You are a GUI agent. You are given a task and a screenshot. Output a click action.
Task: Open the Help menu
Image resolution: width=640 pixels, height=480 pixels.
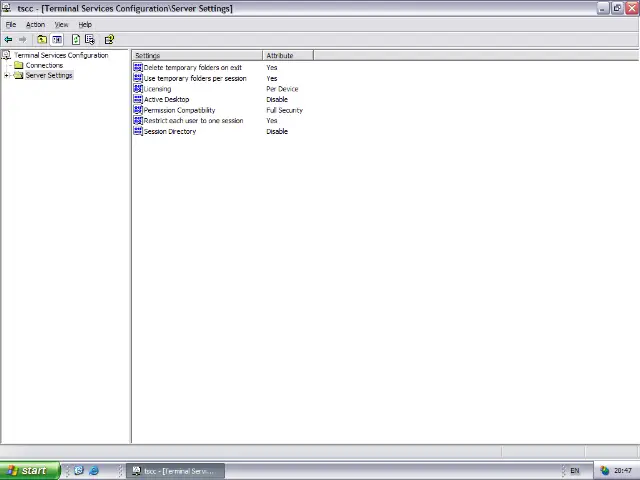85,24
